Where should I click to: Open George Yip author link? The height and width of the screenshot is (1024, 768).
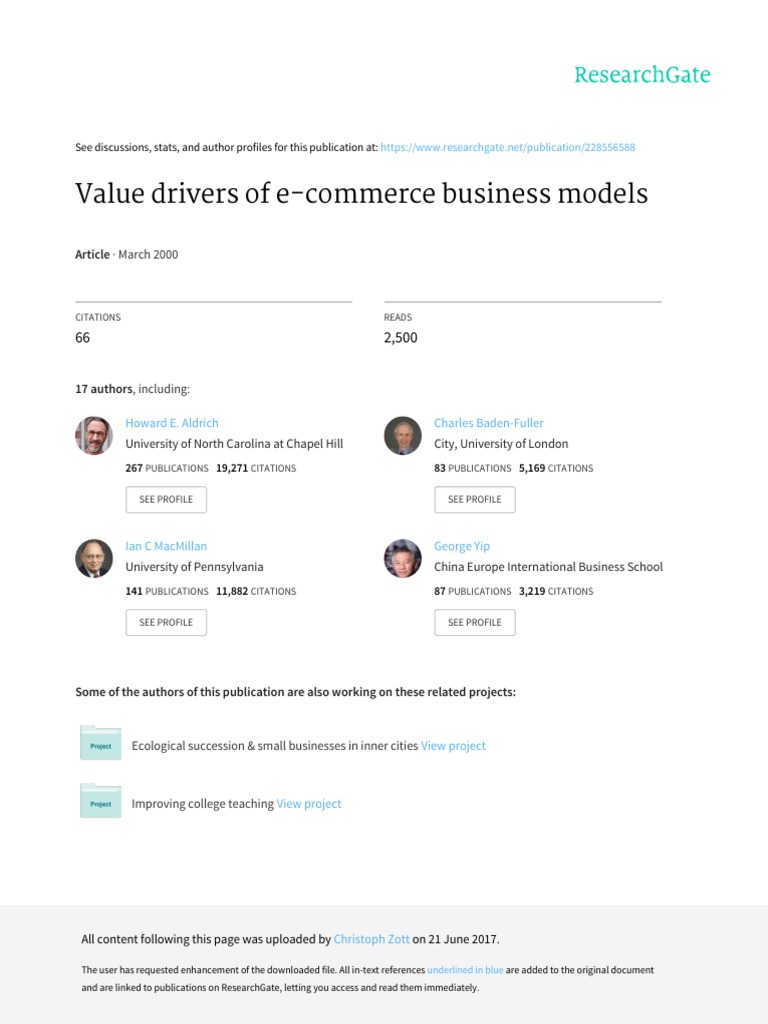click(462, 546)
